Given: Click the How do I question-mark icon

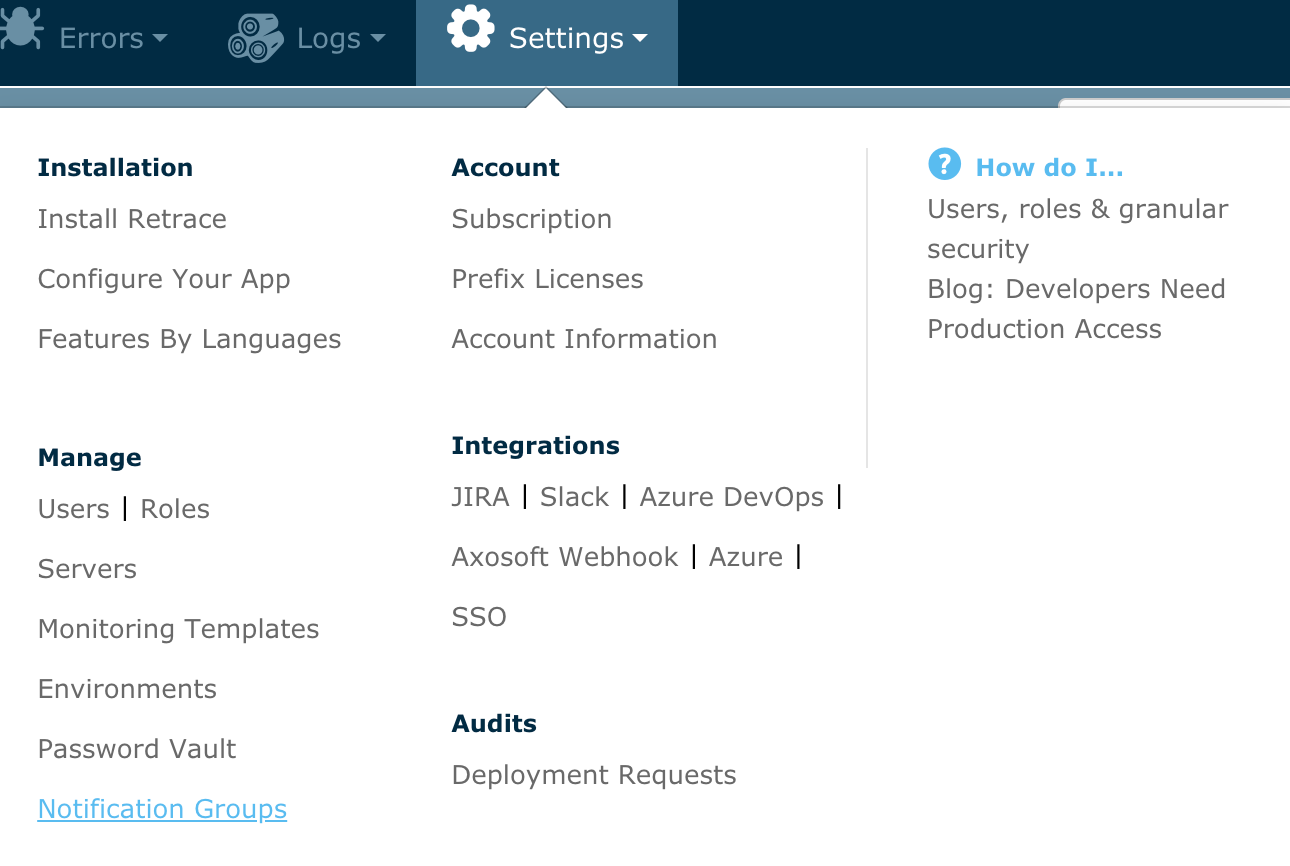Looking at the screenshot, I should [x=944, y=164].
